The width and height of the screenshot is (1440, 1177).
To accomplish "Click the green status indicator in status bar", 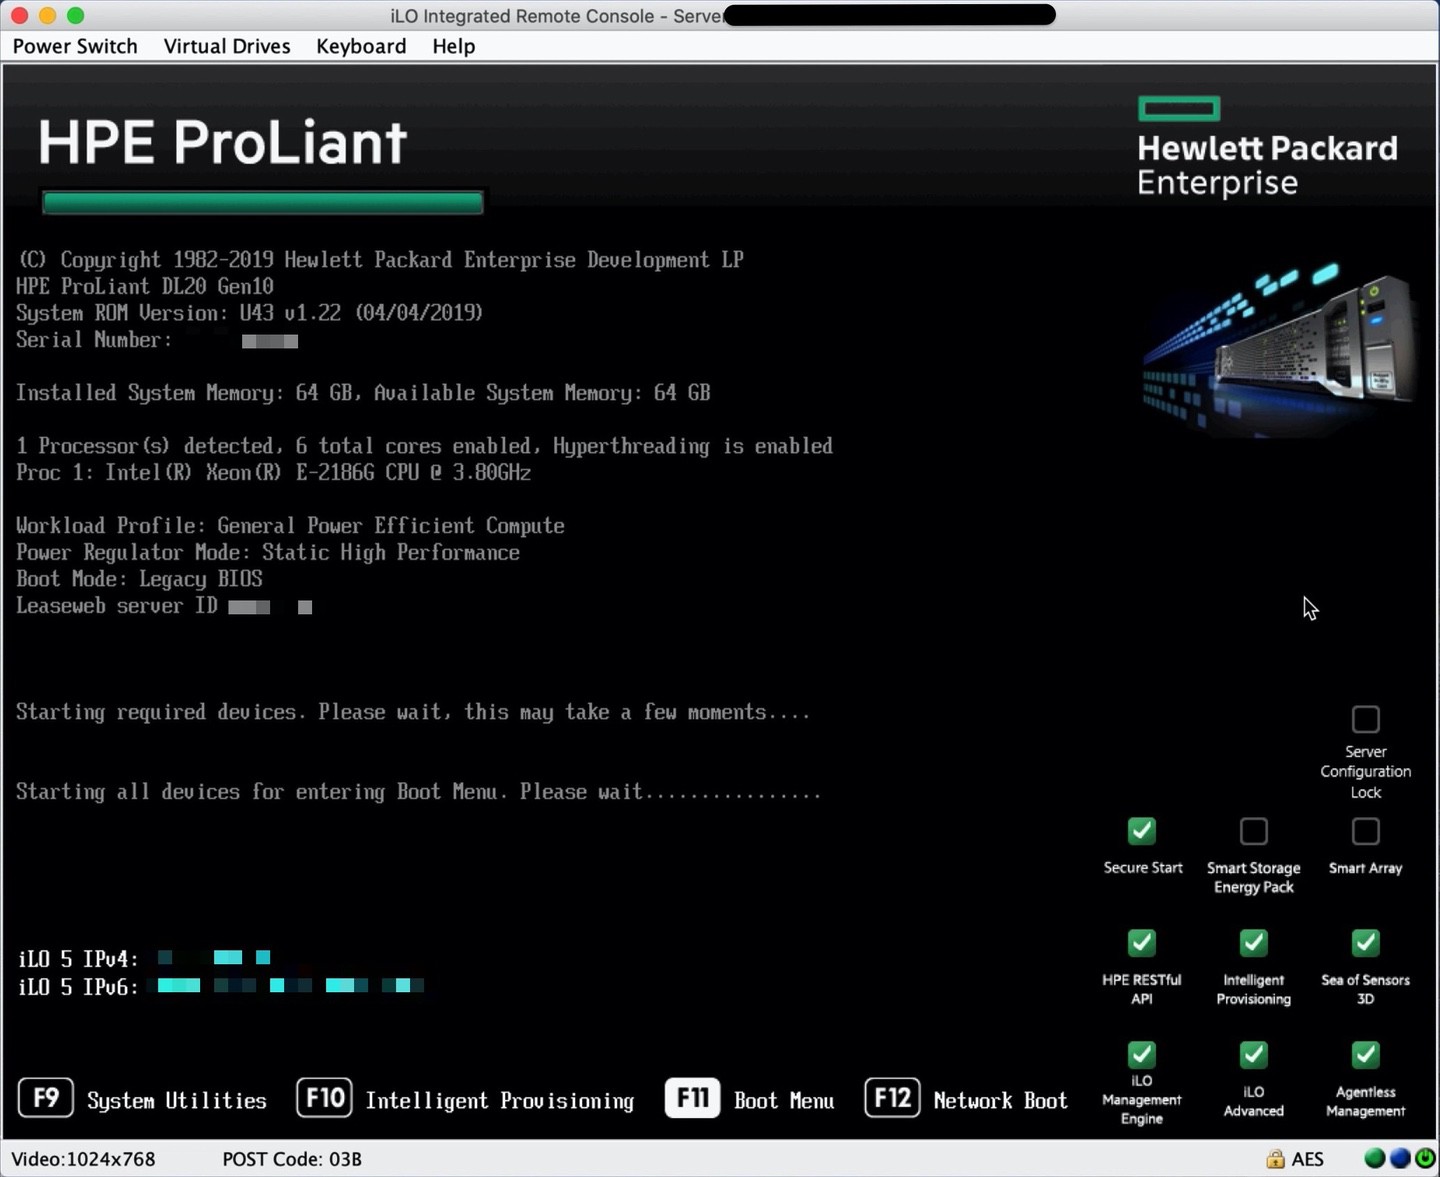I will pos(1375,1158).
